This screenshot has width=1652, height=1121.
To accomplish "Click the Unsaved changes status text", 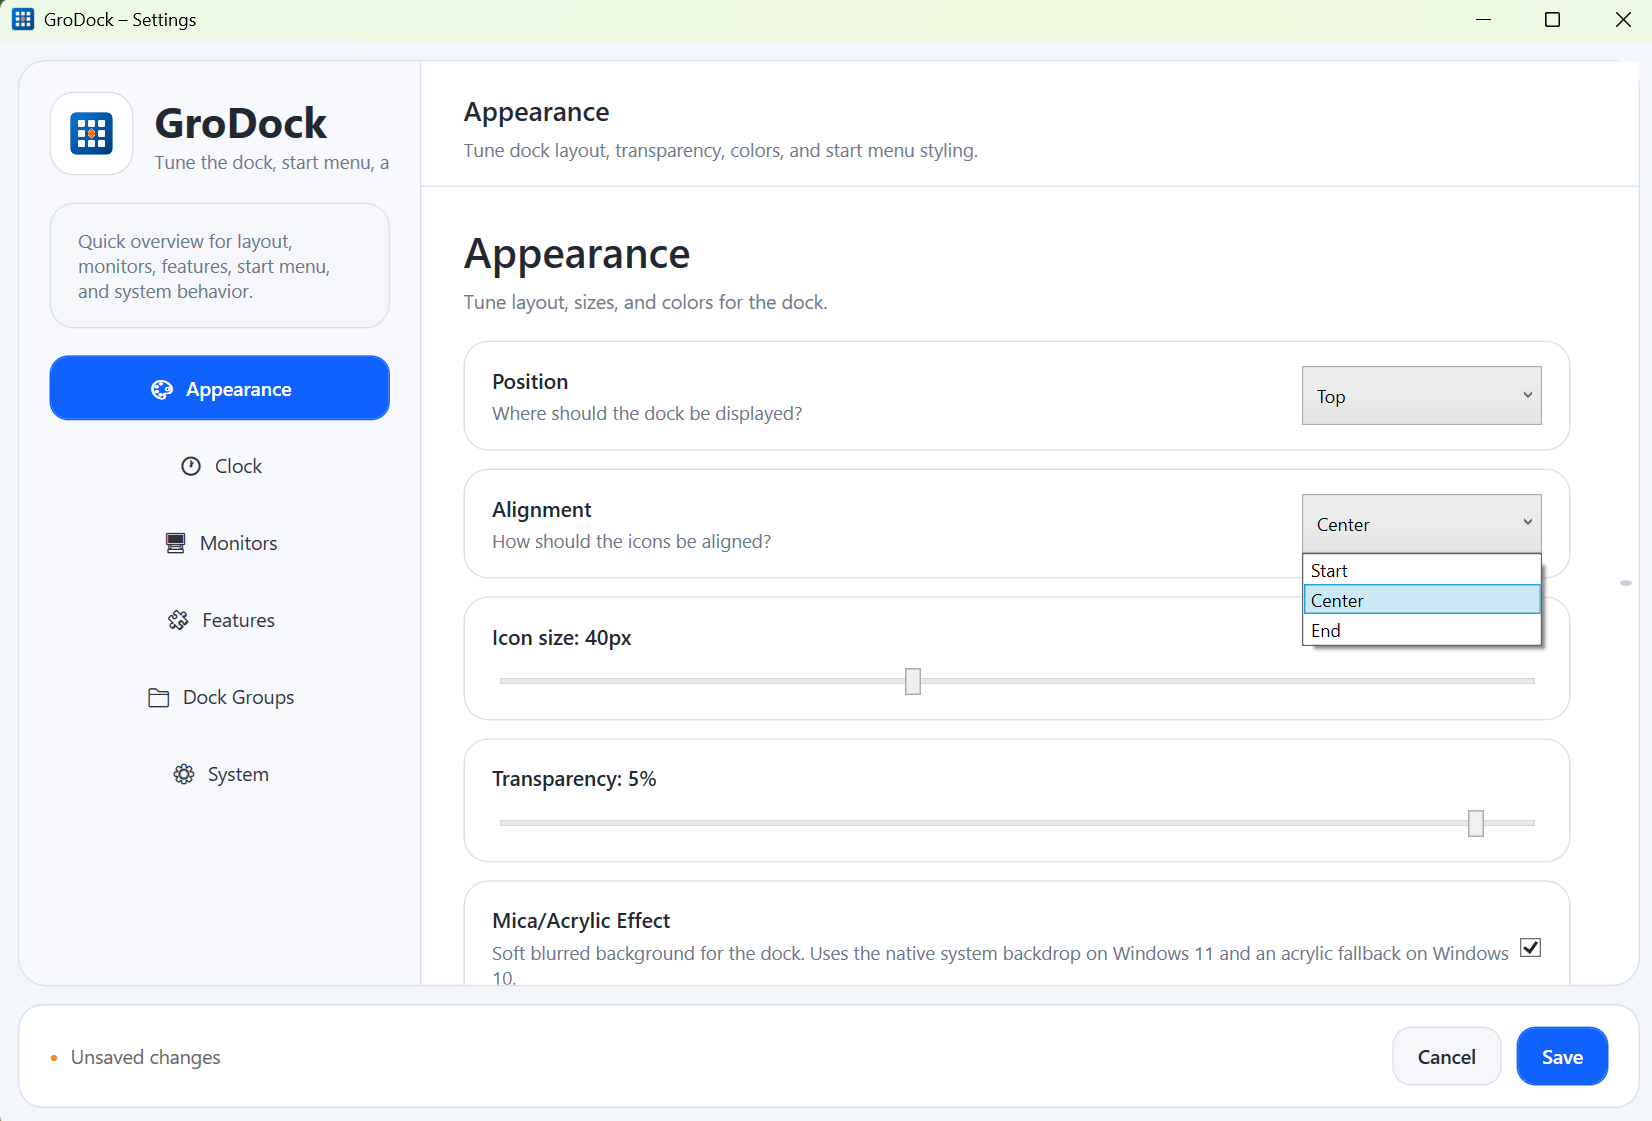I will [x=146, y=1057].
